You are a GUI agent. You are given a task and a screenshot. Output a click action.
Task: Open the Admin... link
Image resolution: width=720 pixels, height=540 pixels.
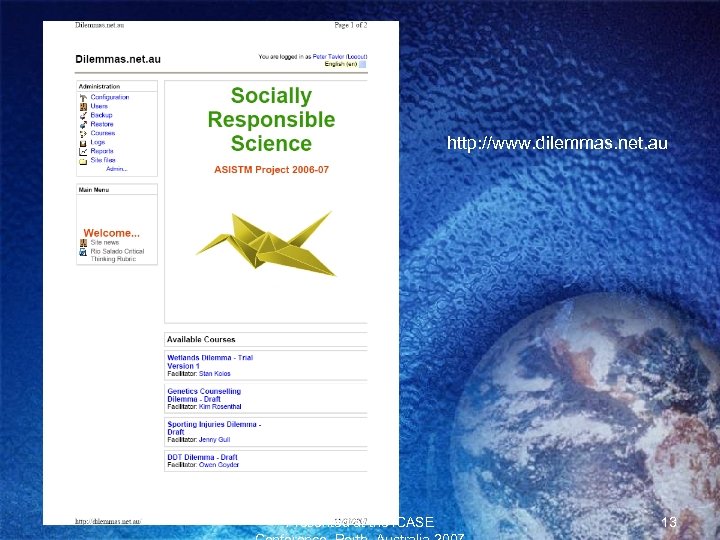(117, 169)
